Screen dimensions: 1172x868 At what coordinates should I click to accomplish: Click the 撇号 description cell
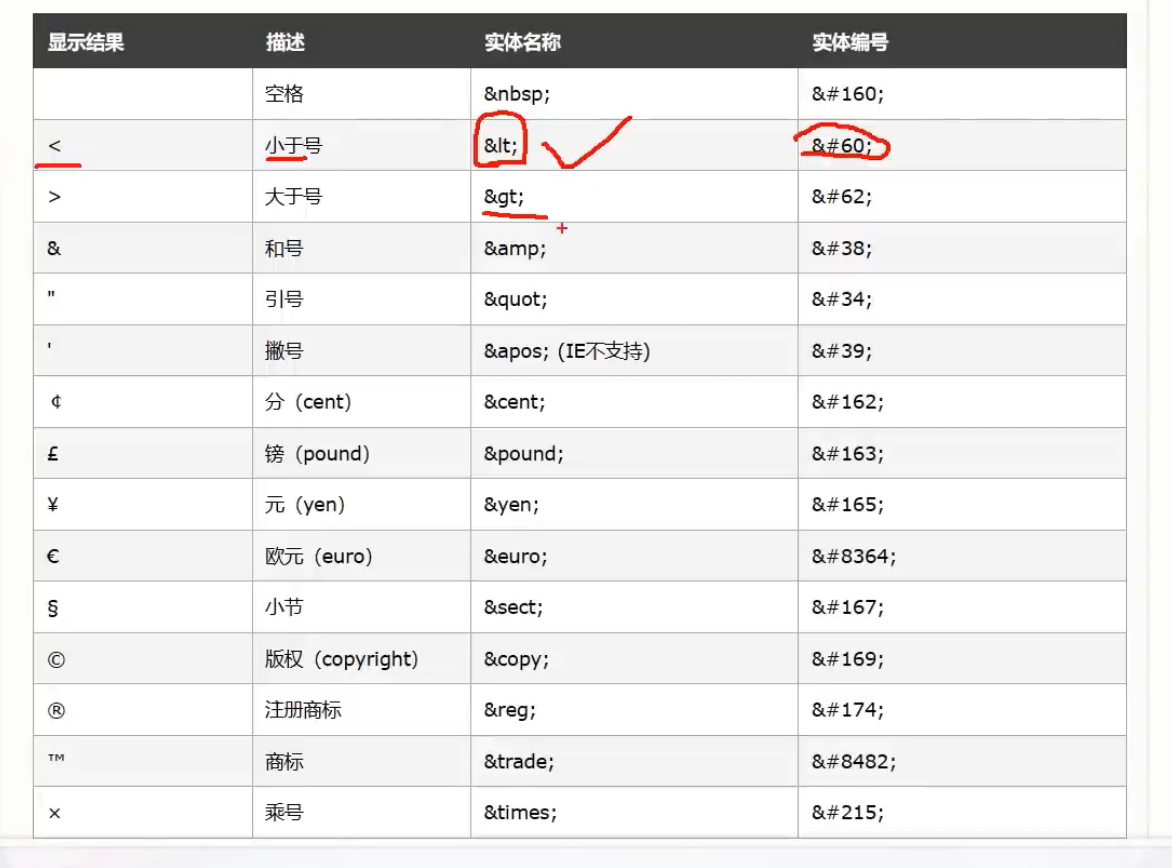pyautogui.click(x=284, y=351)
